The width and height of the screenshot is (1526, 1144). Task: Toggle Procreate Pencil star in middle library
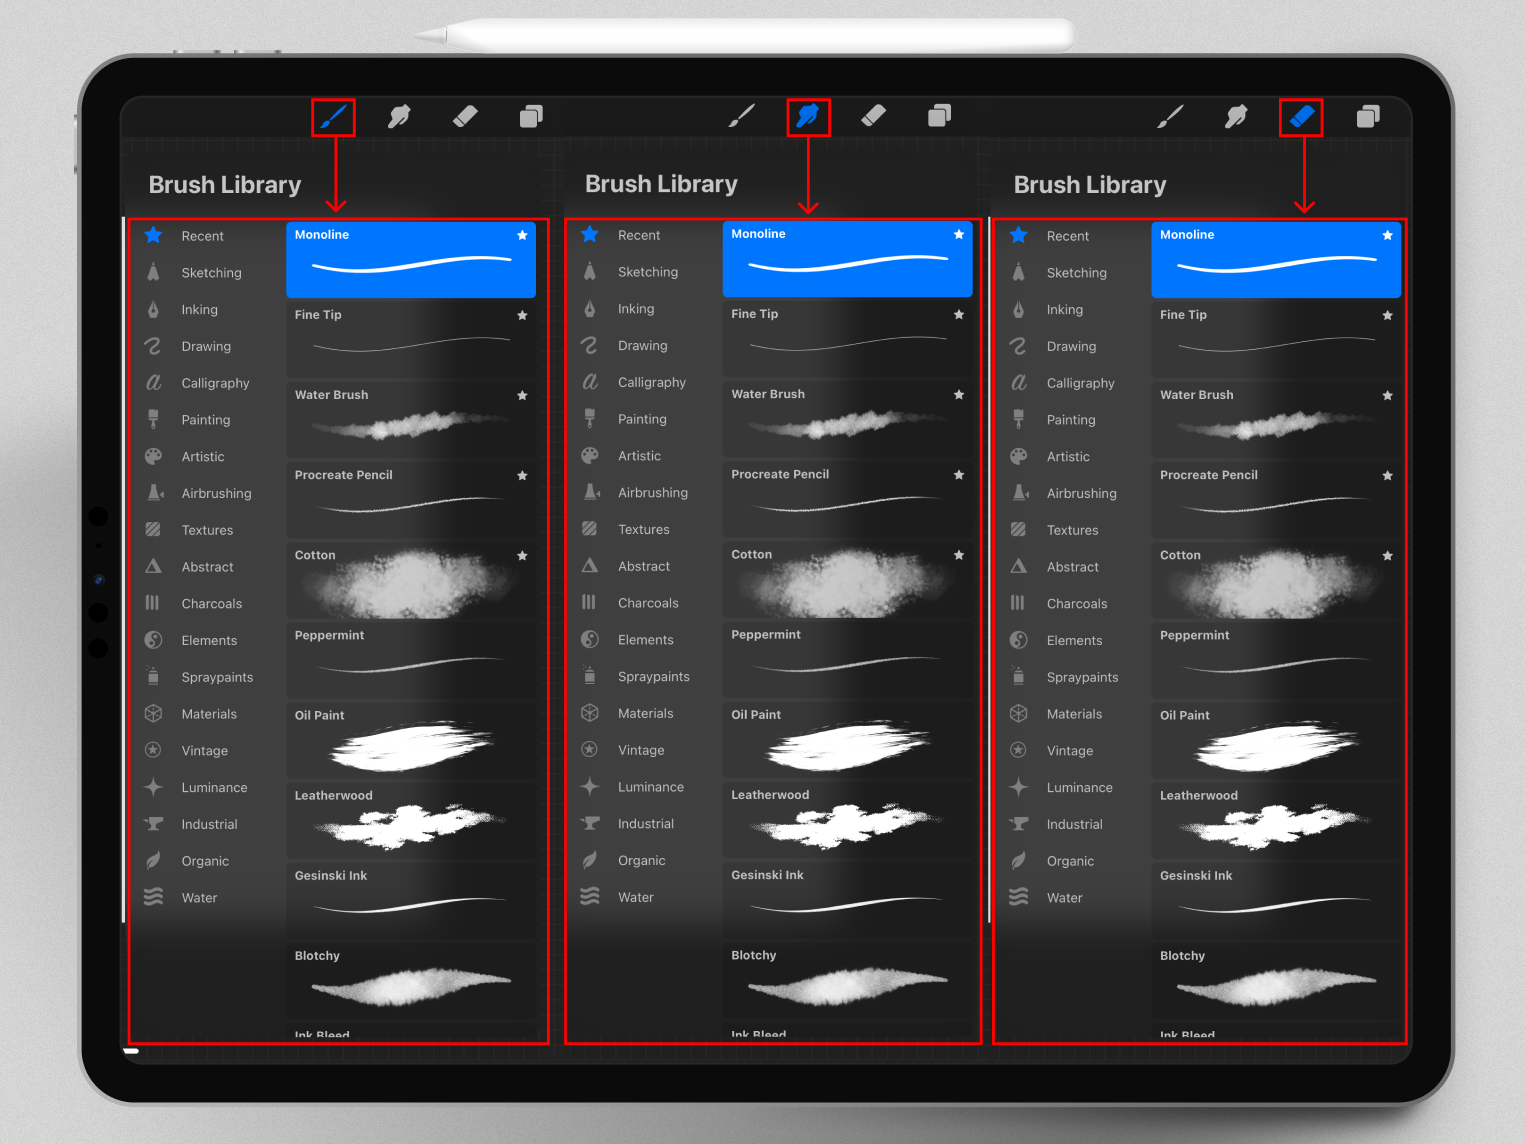[x=959, y=474]
